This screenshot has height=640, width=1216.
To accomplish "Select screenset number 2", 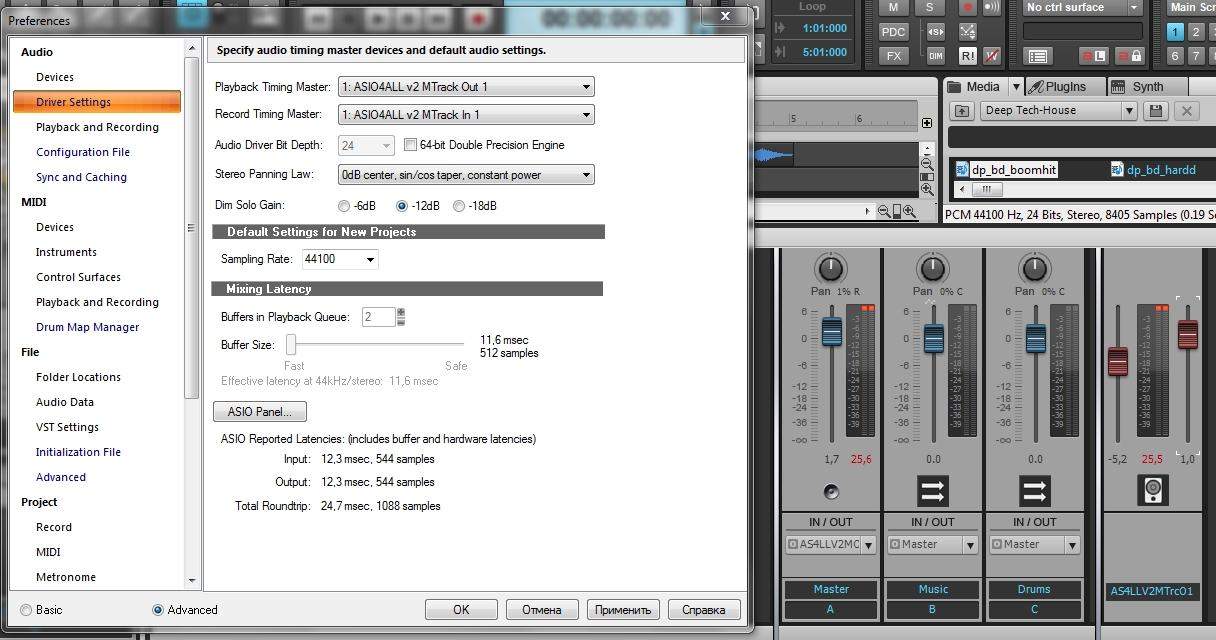I will click(1198, 32).
